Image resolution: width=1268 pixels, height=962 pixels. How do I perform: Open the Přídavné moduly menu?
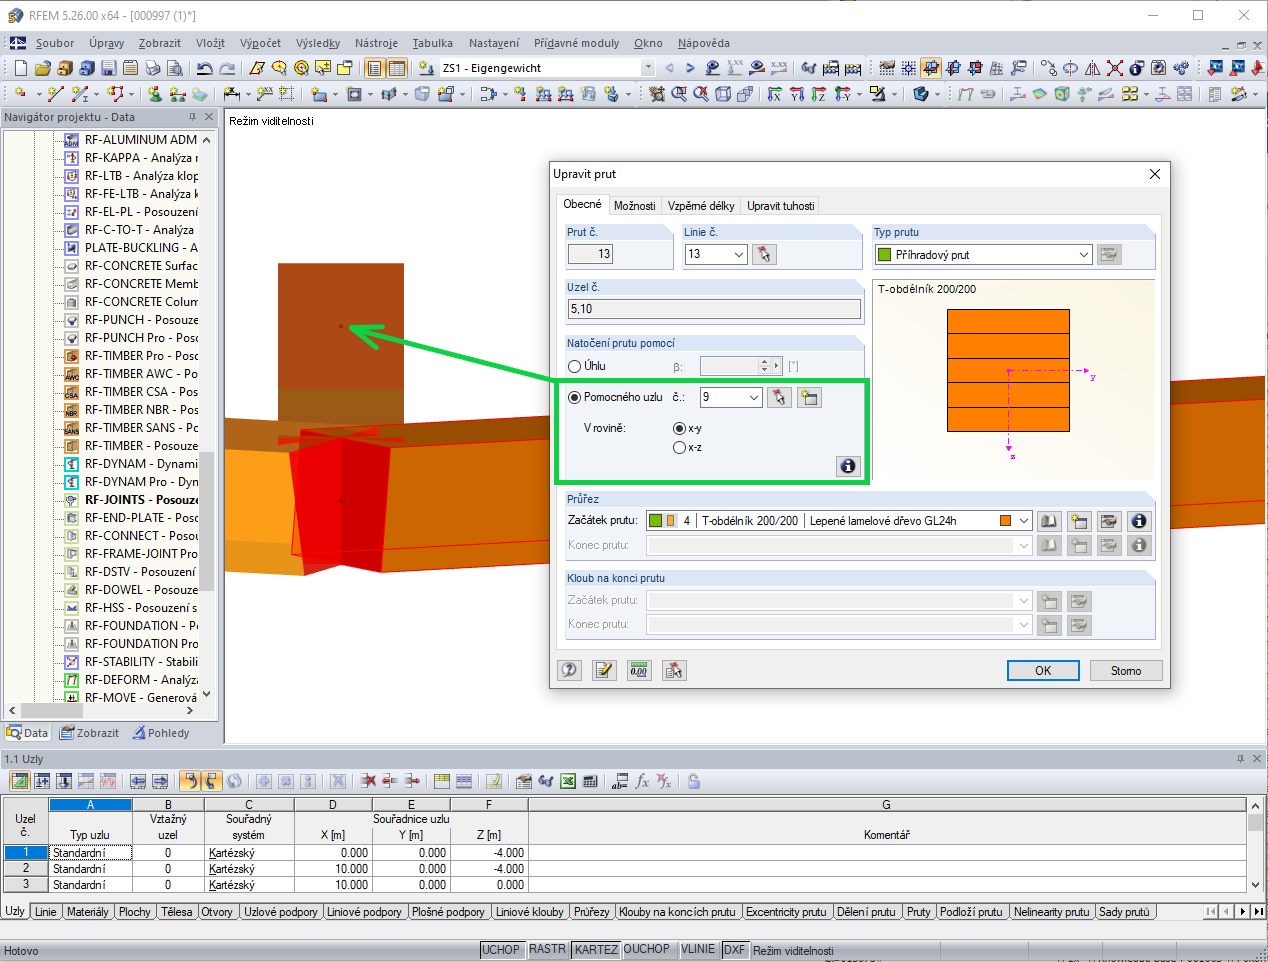pyautogui.click(x=576, y=43)
